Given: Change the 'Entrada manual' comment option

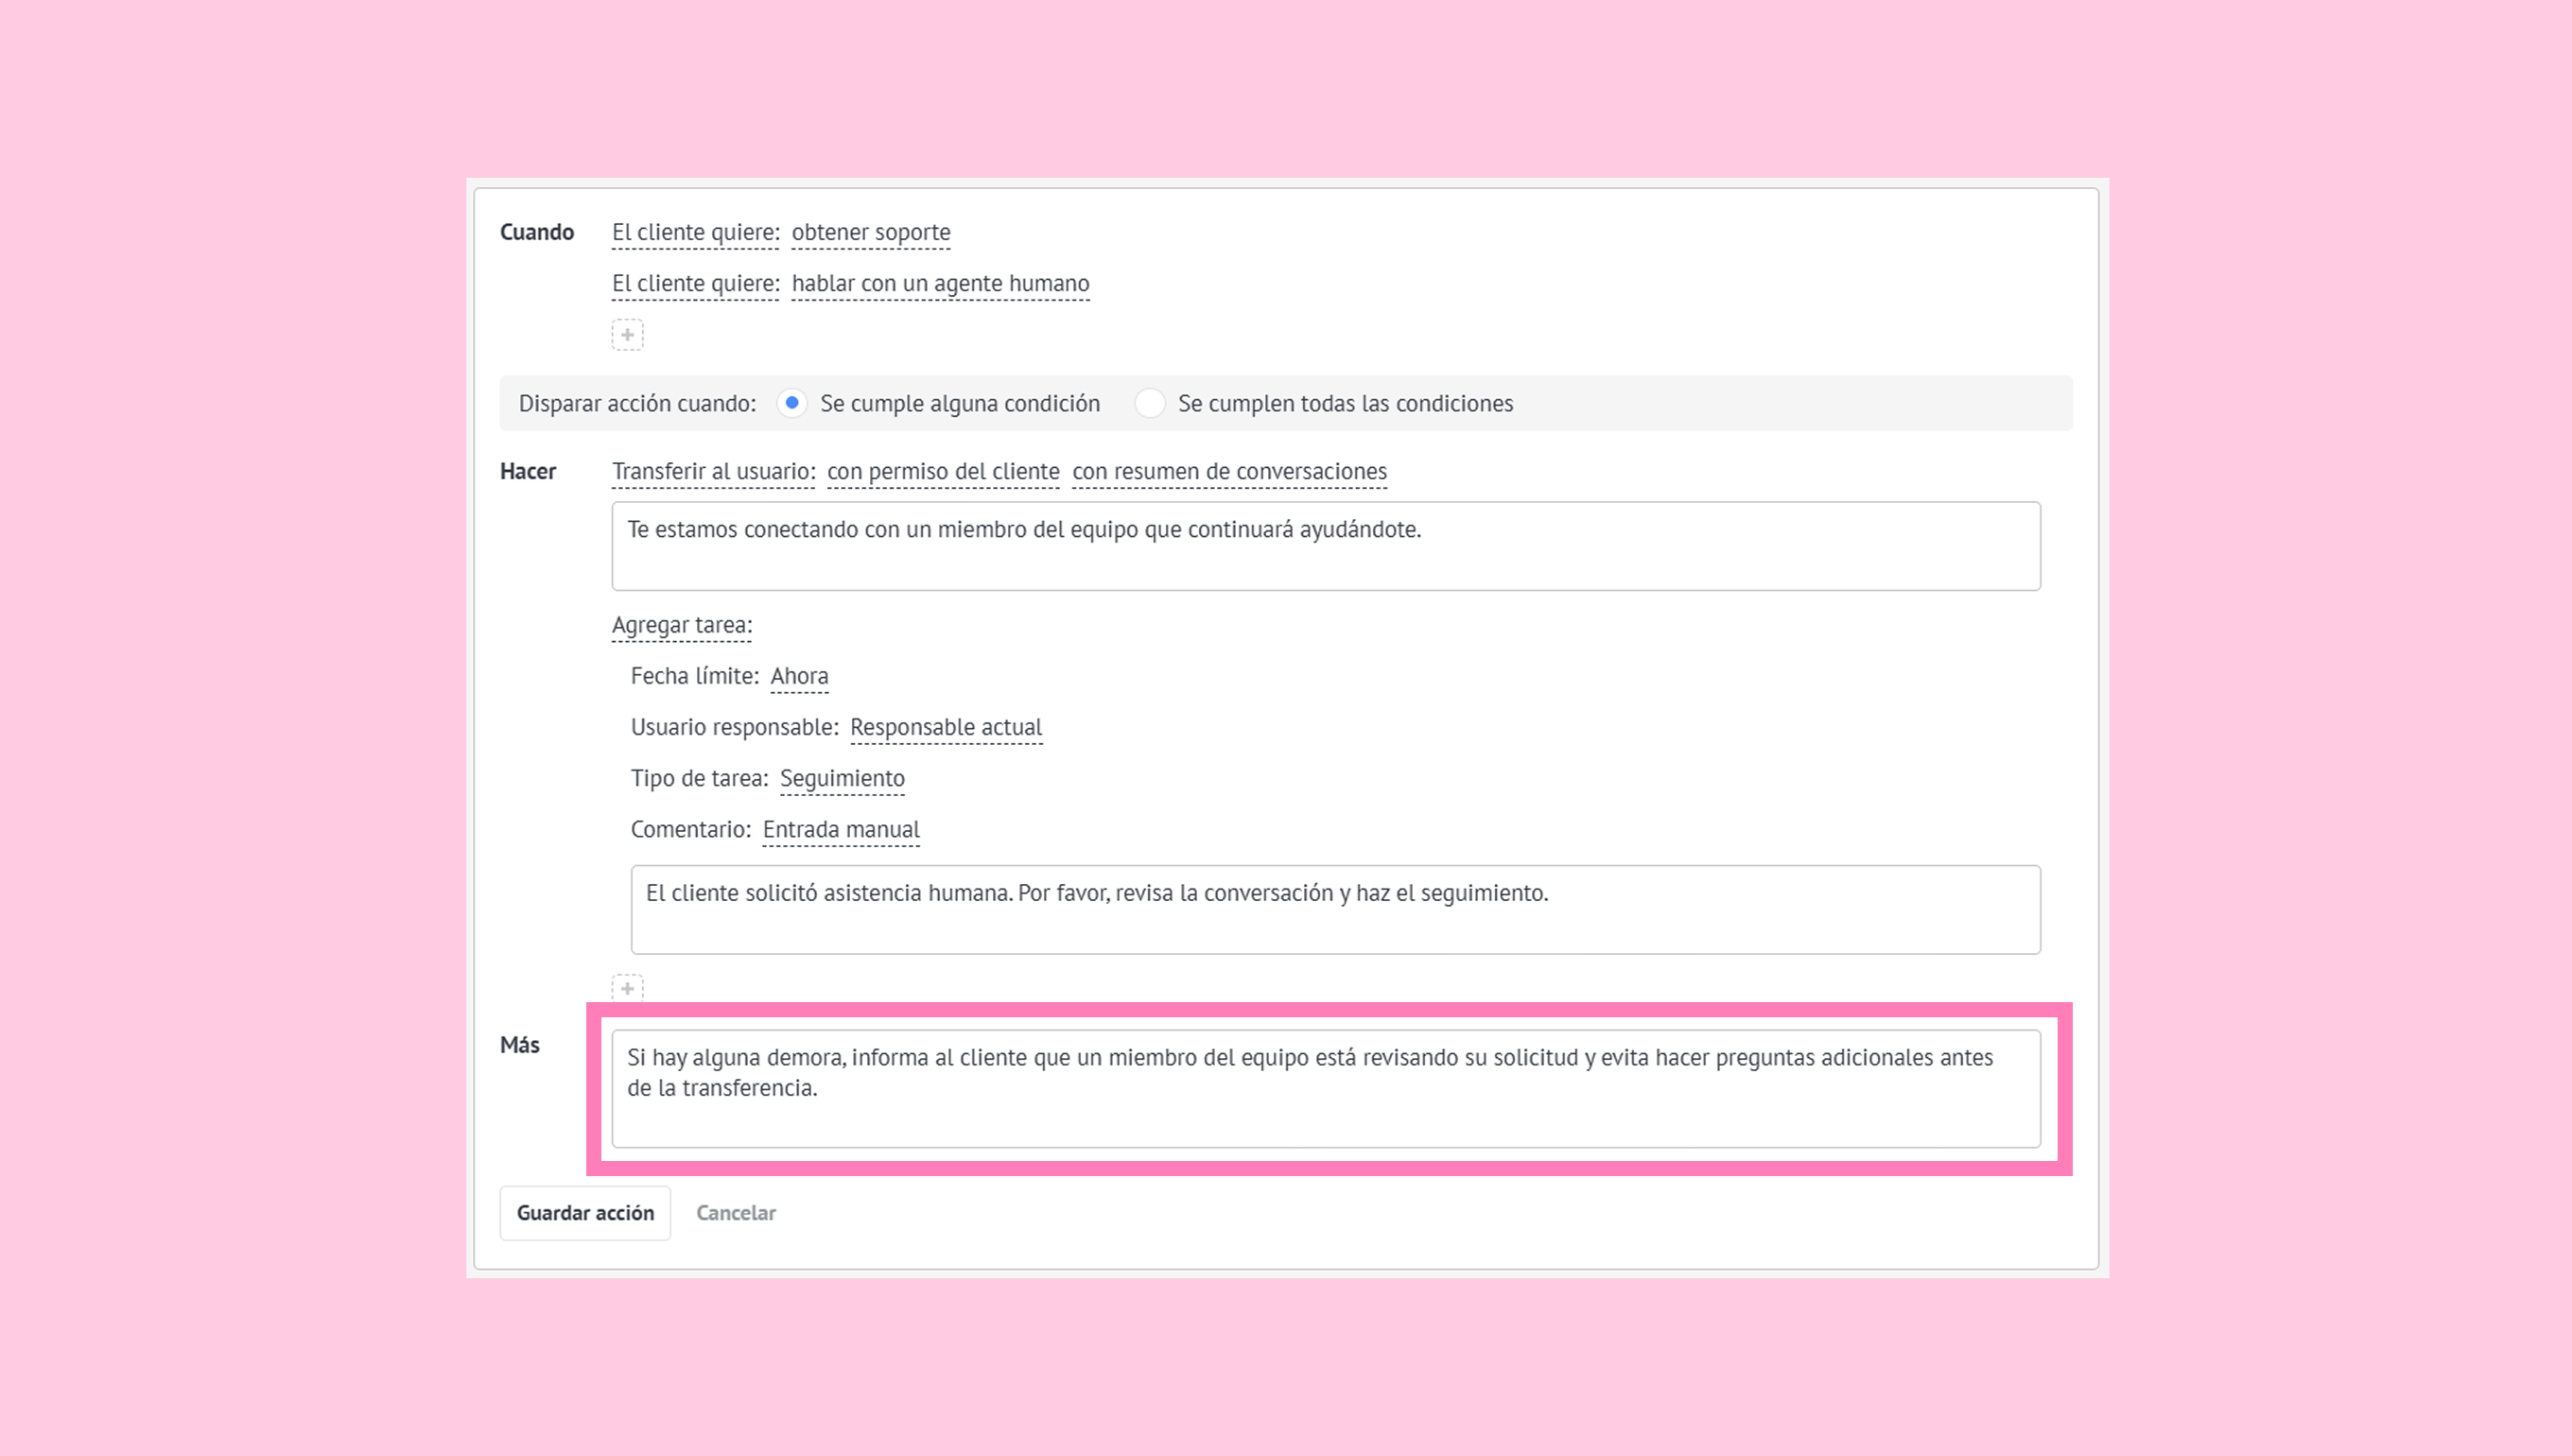Looking at the screenshot, I should [x=840, y=829].
